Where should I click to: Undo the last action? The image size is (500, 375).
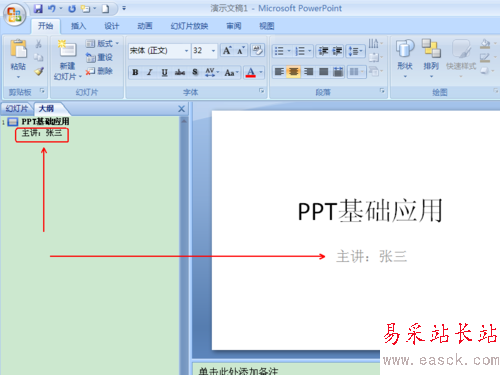(51, 9)
